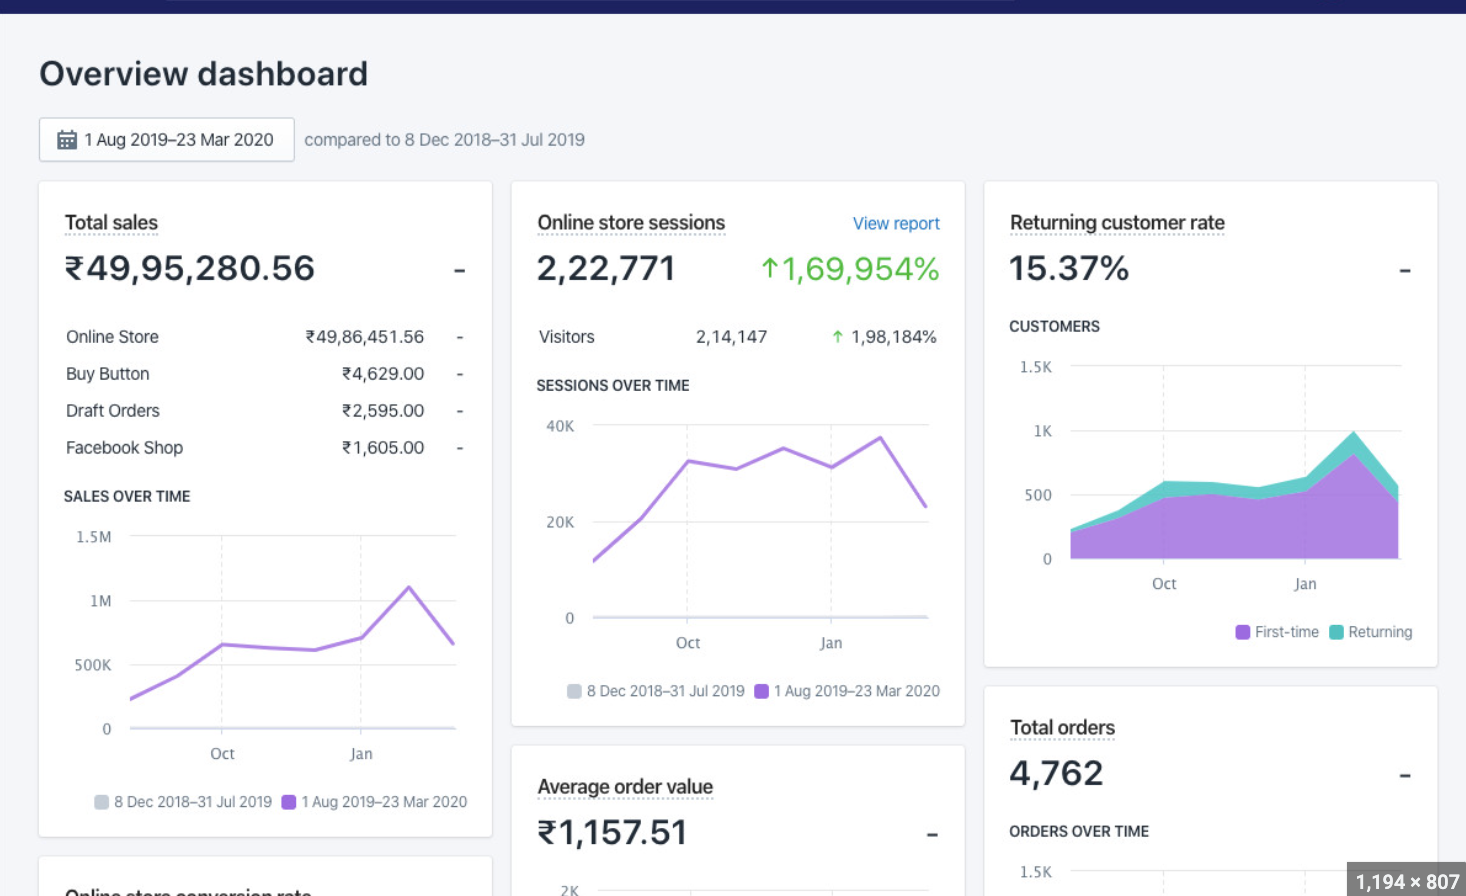Click the ₹49,86,451.56 Online Store amount

tap(364, 337)
